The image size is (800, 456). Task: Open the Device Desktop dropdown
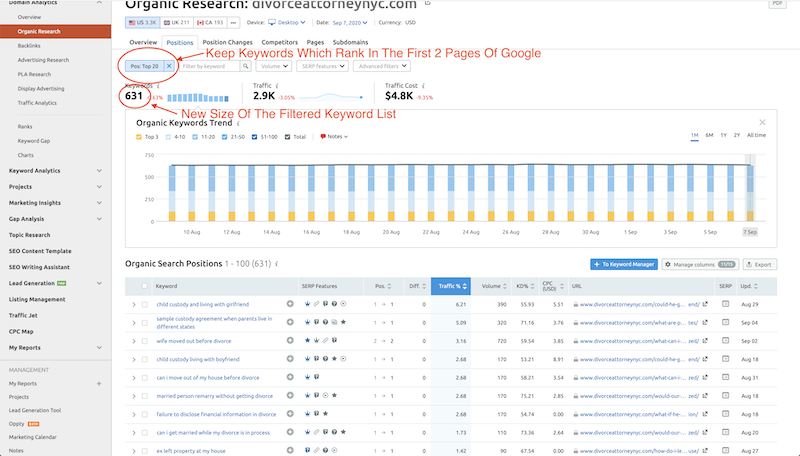tap(287, 22)
